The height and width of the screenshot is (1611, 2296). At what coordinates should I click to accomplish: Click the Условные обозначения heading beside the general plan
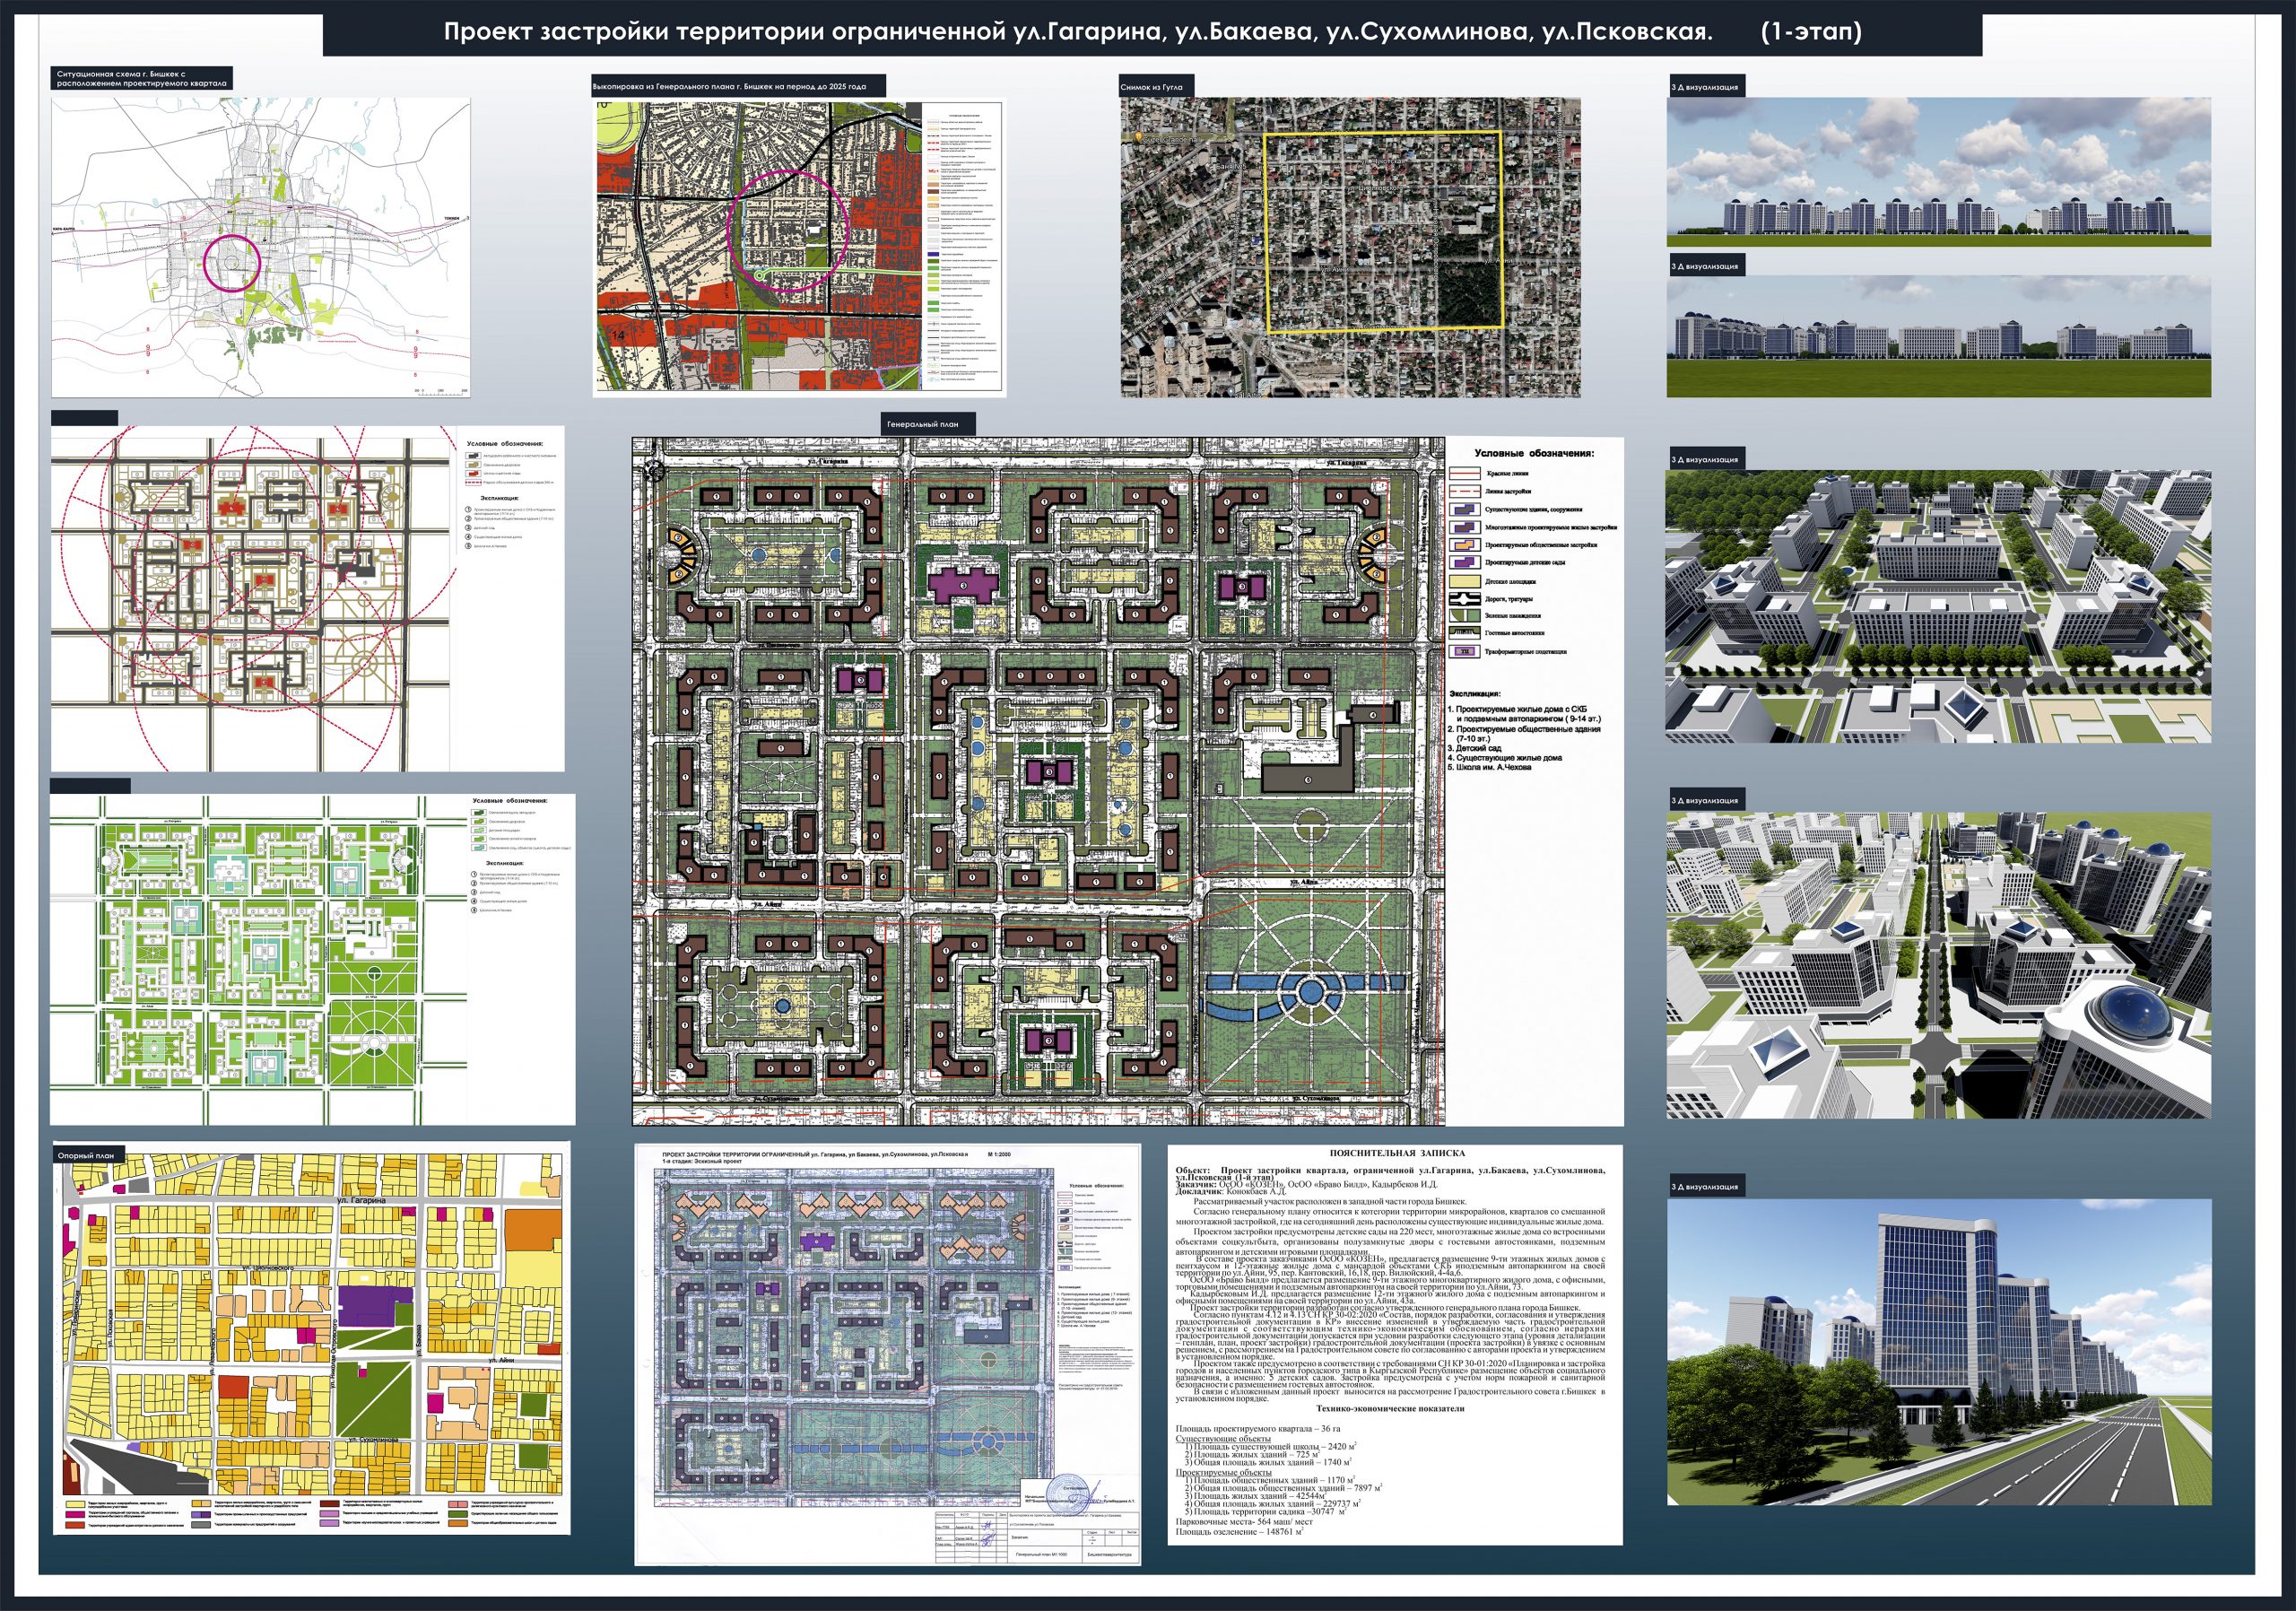click(1534, 453)
